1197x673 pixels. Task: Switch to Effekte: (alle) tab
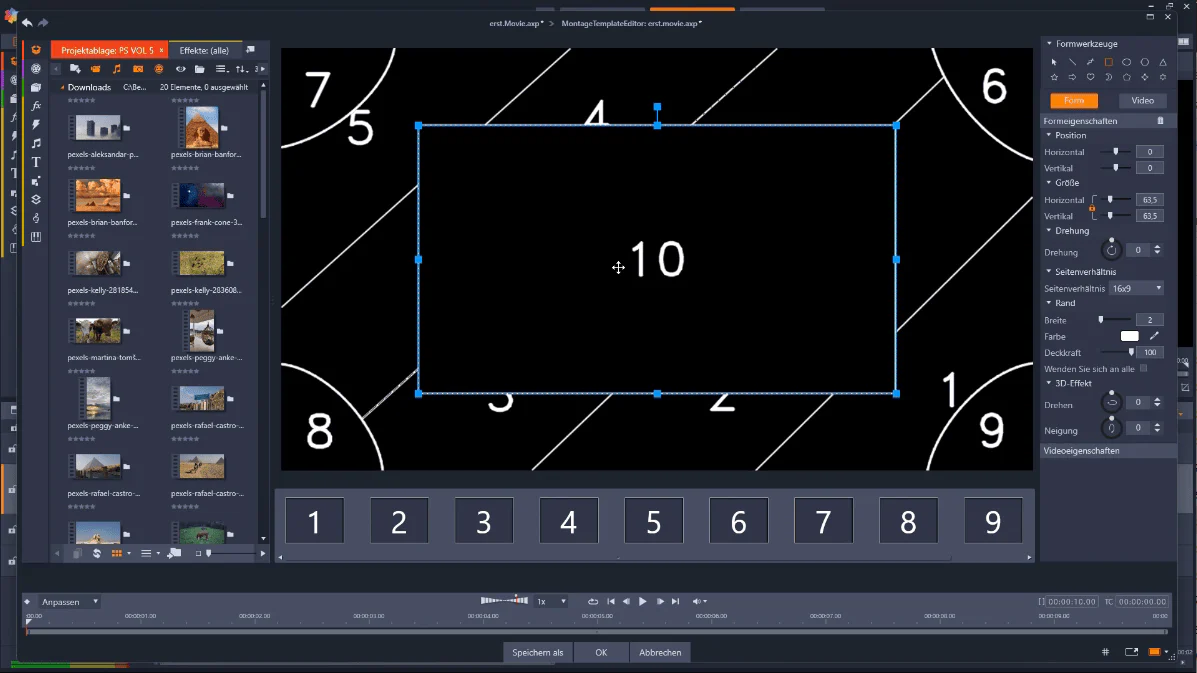[x=204, y=50]
